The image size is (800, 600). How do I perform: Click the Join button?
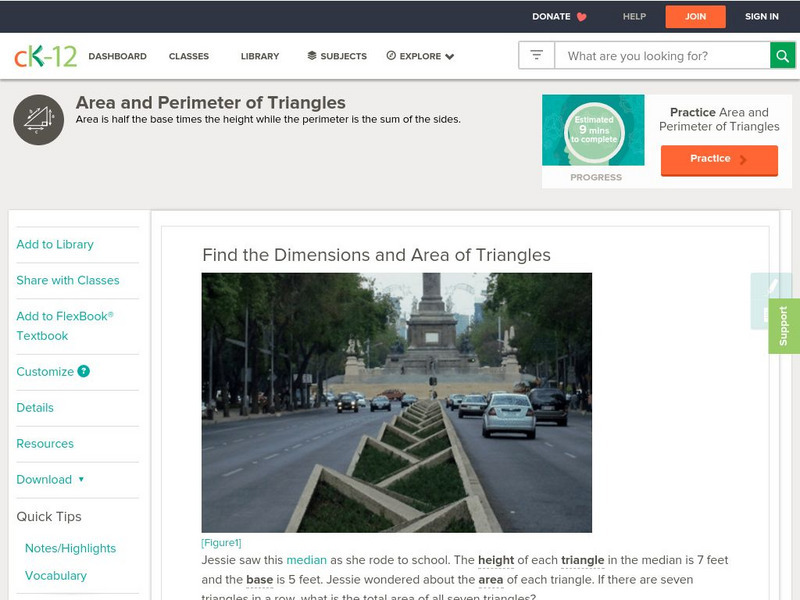pos(695,17)
